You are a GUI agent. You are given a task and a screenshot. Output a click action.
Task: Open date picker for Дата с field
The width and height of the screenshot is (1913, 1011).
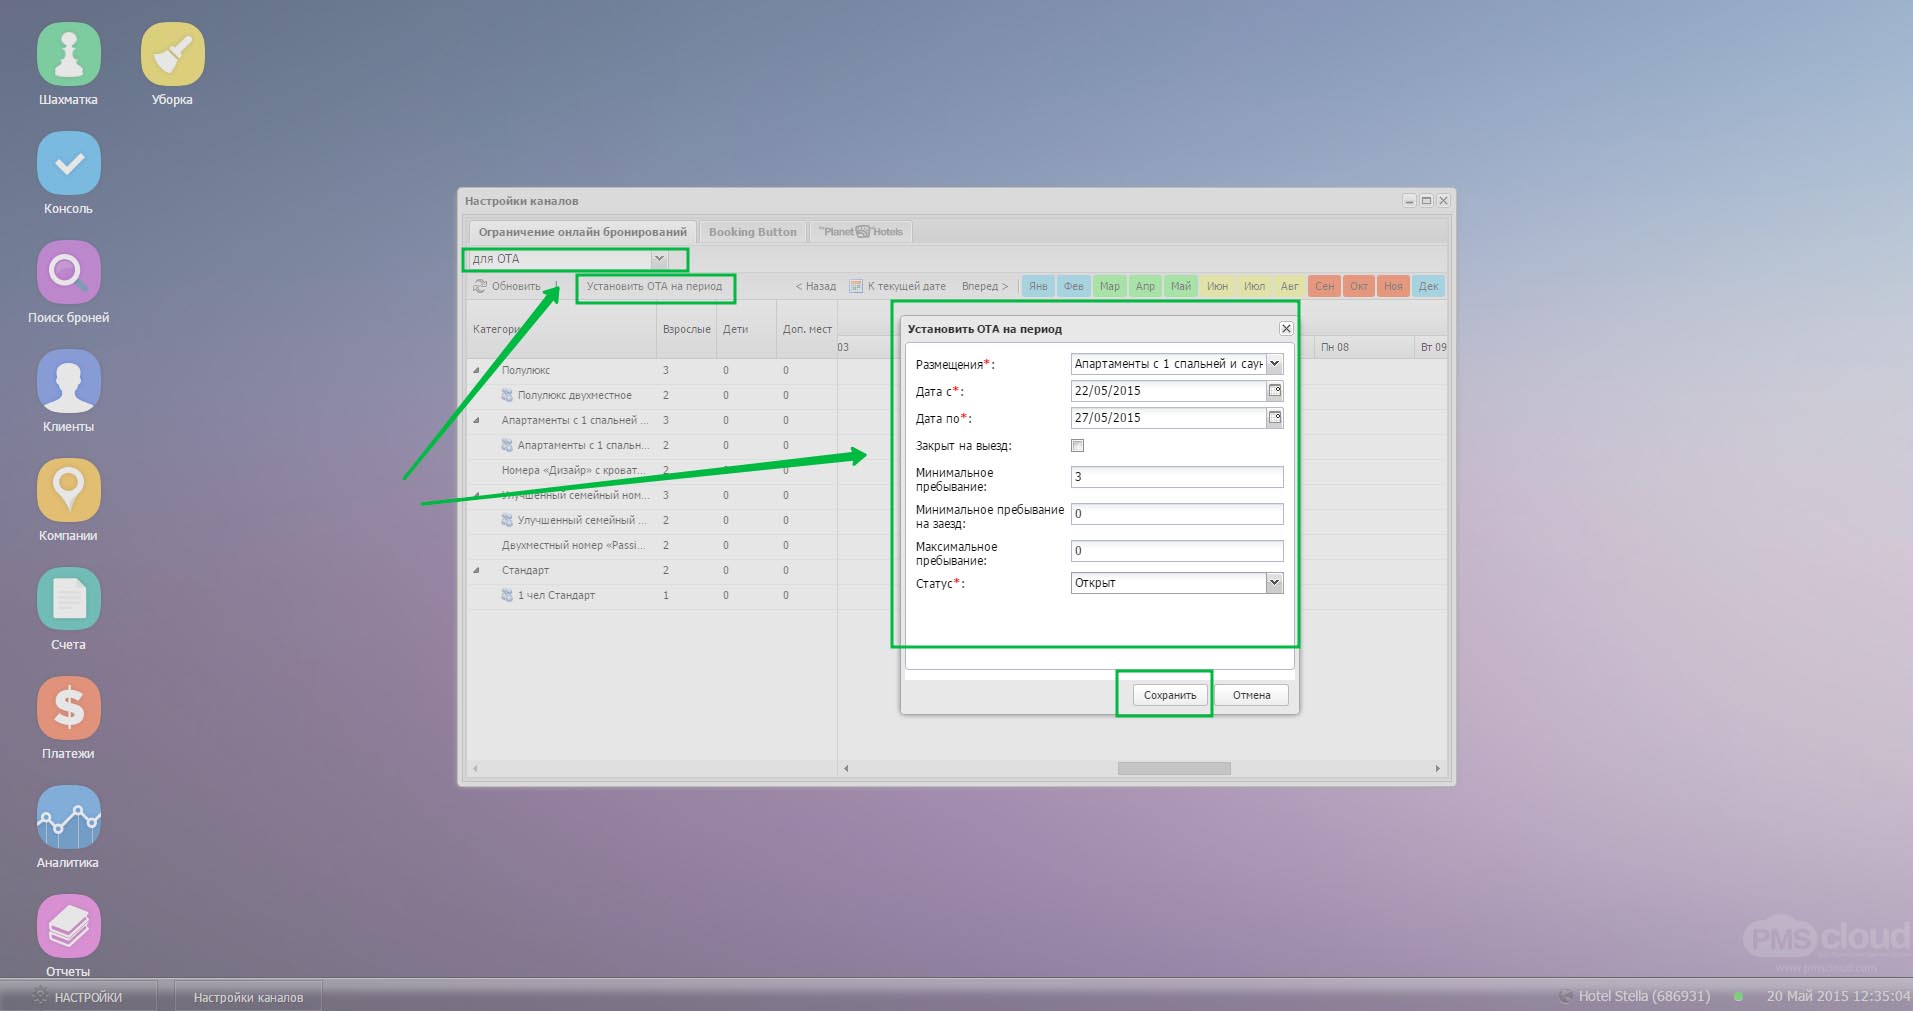pos(1275,391)
